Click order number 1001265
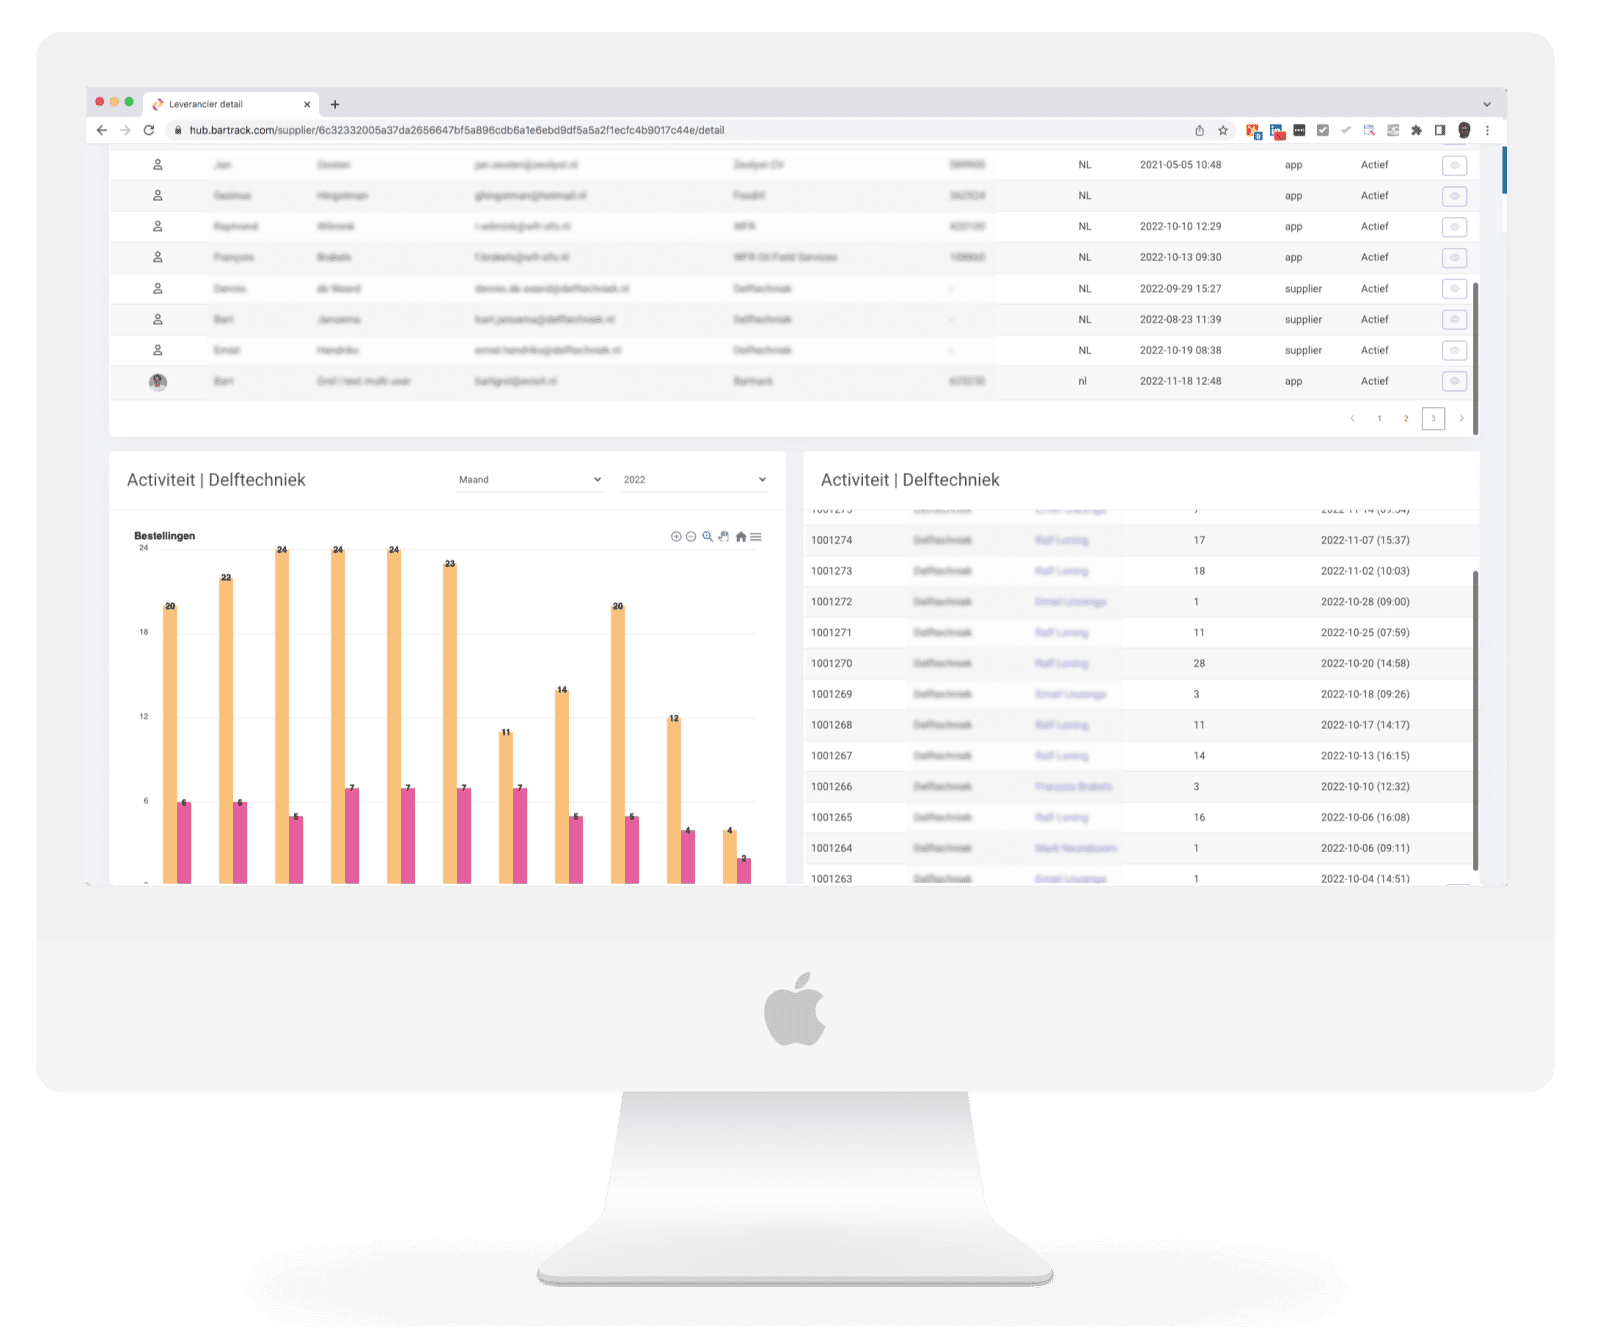 (832, 818)
